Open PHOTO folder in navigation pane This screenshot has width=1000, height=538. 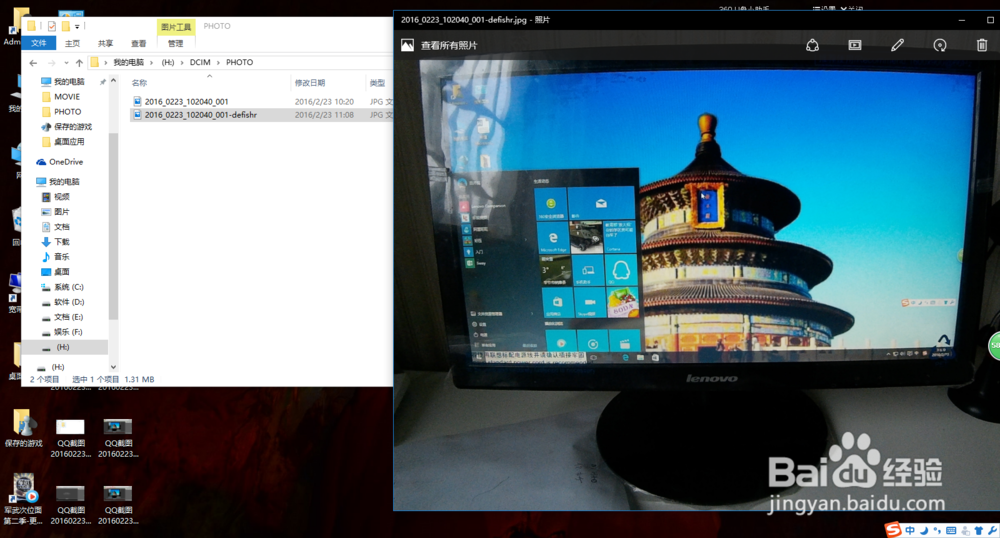pos(67,112)
